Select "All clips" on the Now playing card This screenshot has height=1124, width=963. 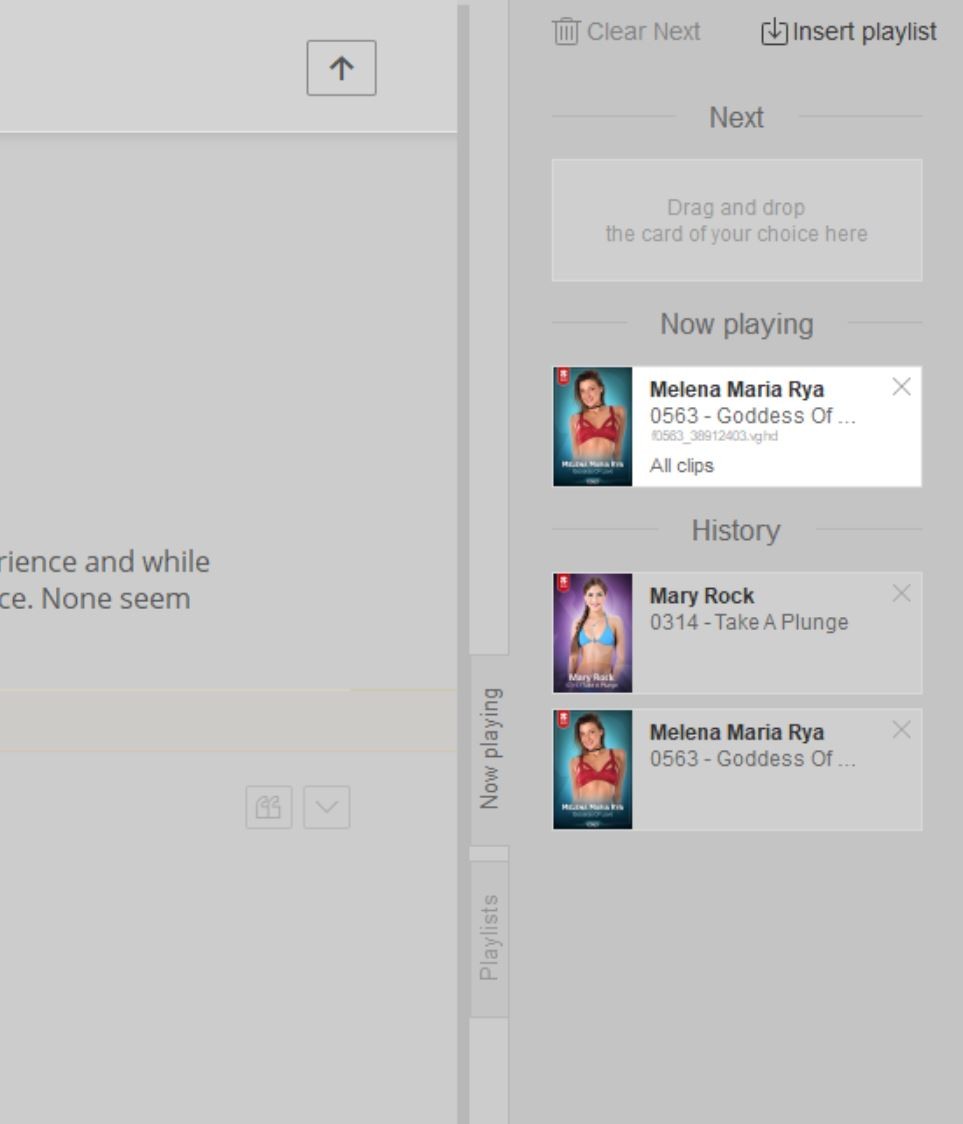[x=682, y=466]
